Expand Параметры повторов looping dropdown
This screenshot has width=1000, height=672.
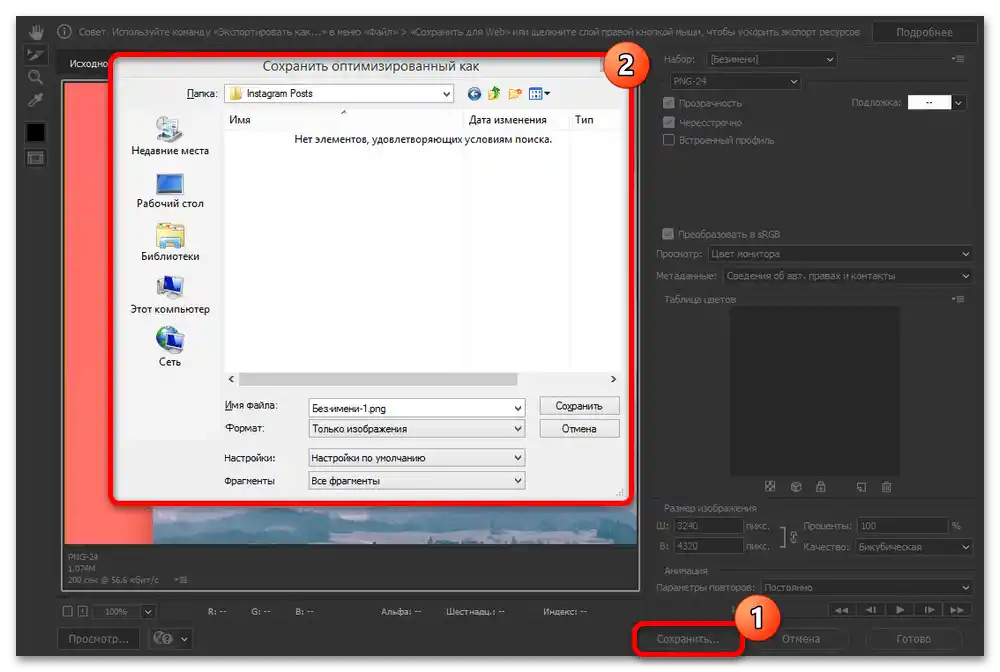tap(867, 587)
